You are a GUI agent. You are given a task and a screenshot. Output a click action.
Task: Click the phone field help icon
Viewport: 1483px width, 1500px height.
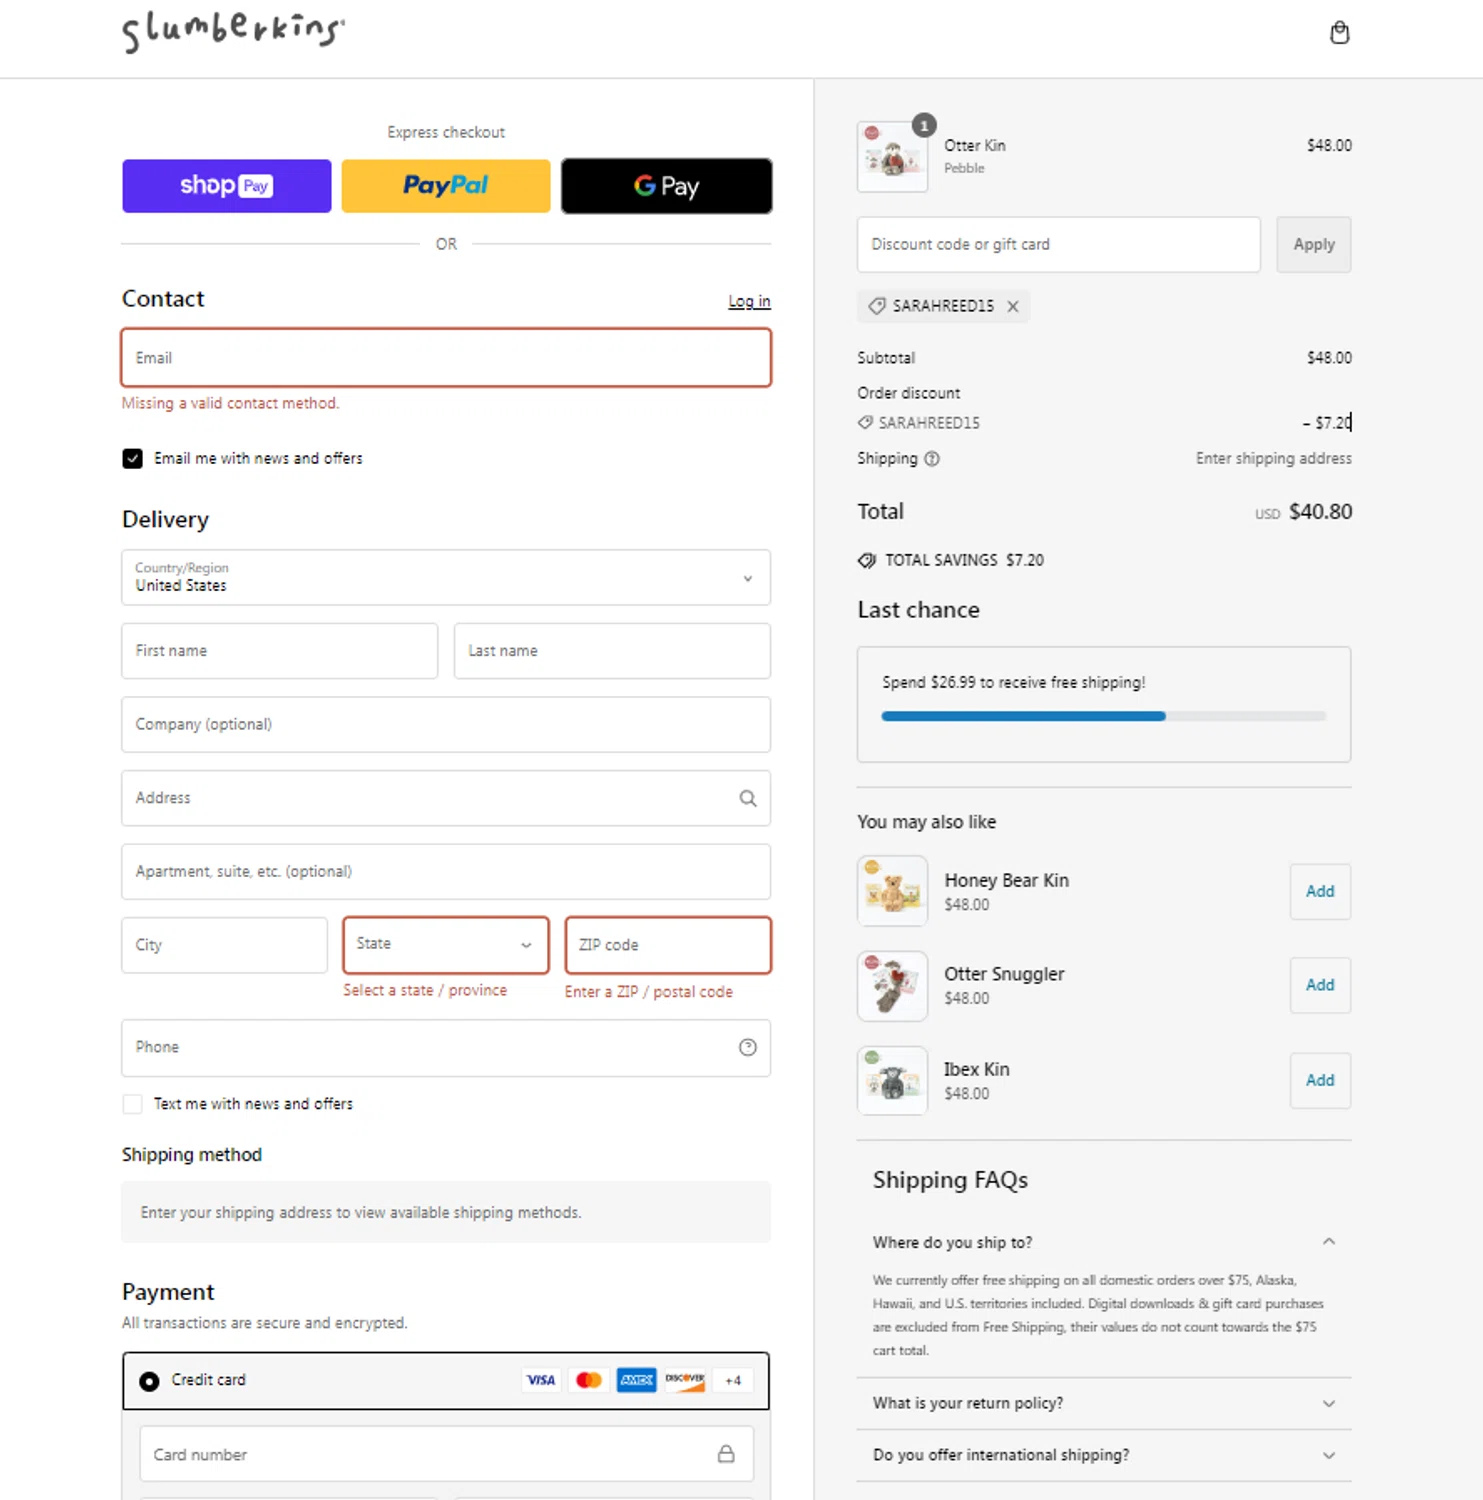[x=747, y=1047]
